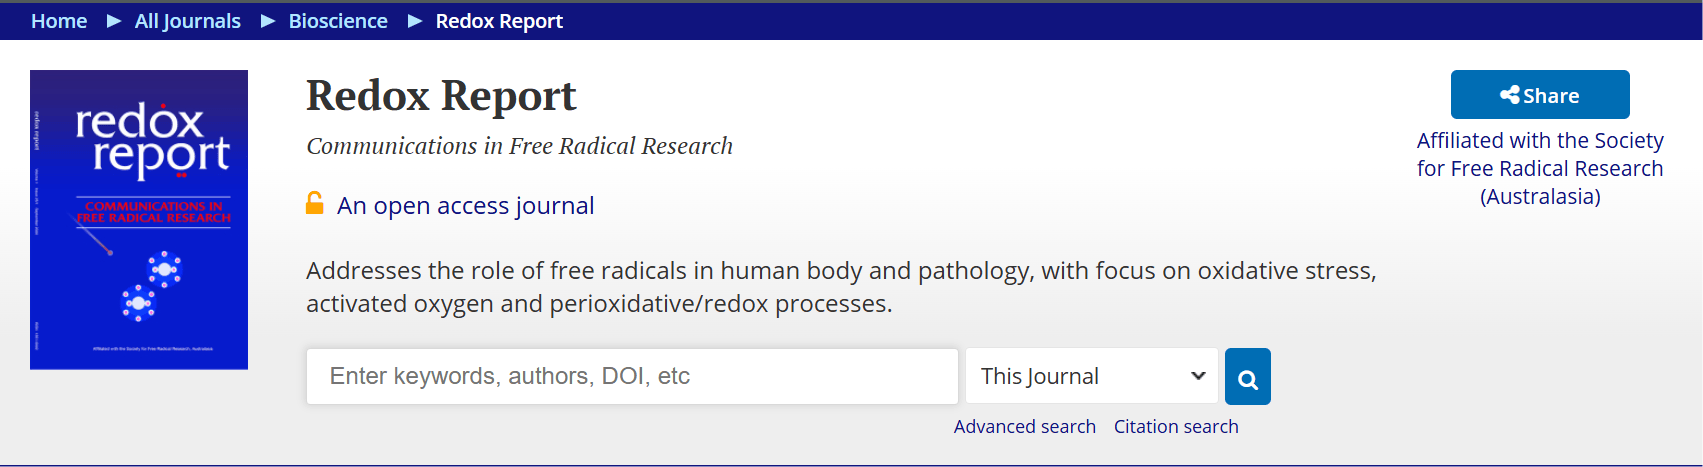Click the arrow separator after Home
The width and height of the screenshot is (1703, 467).
click(114, 21)
